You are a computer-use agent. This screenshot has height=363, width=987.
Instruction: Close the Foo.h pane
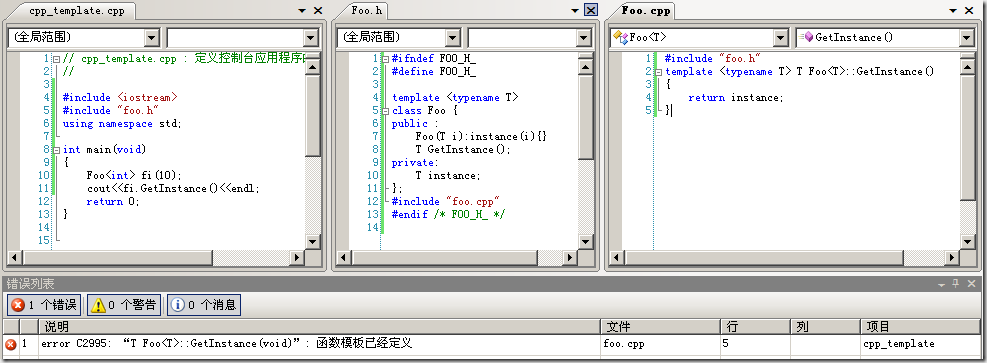pos(590,10)
